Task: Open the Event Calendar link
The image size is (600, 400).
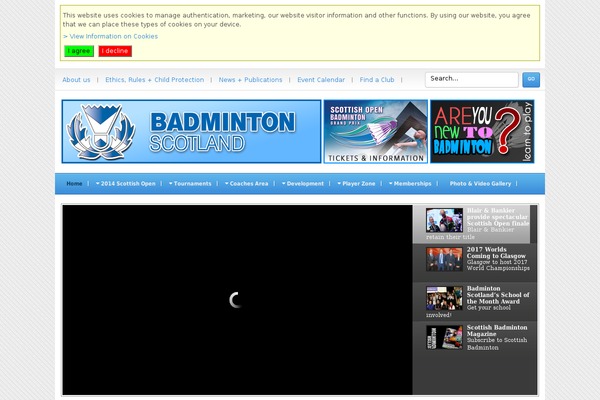Action: (321, 80)
